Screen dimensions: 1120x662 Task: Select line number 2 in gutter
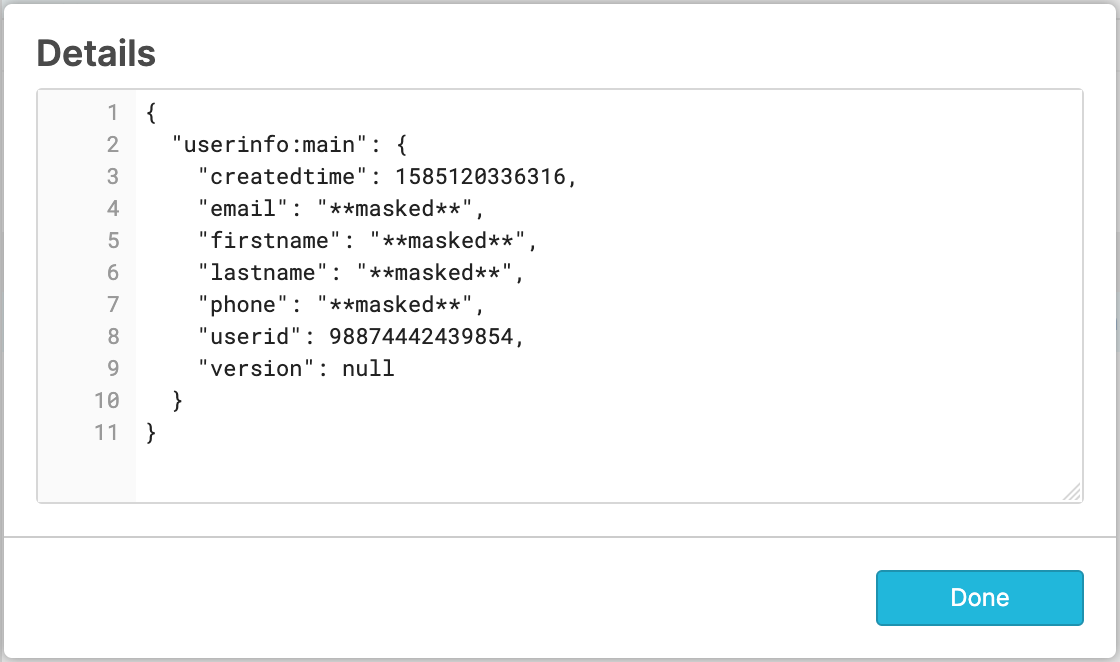point(112,145)
